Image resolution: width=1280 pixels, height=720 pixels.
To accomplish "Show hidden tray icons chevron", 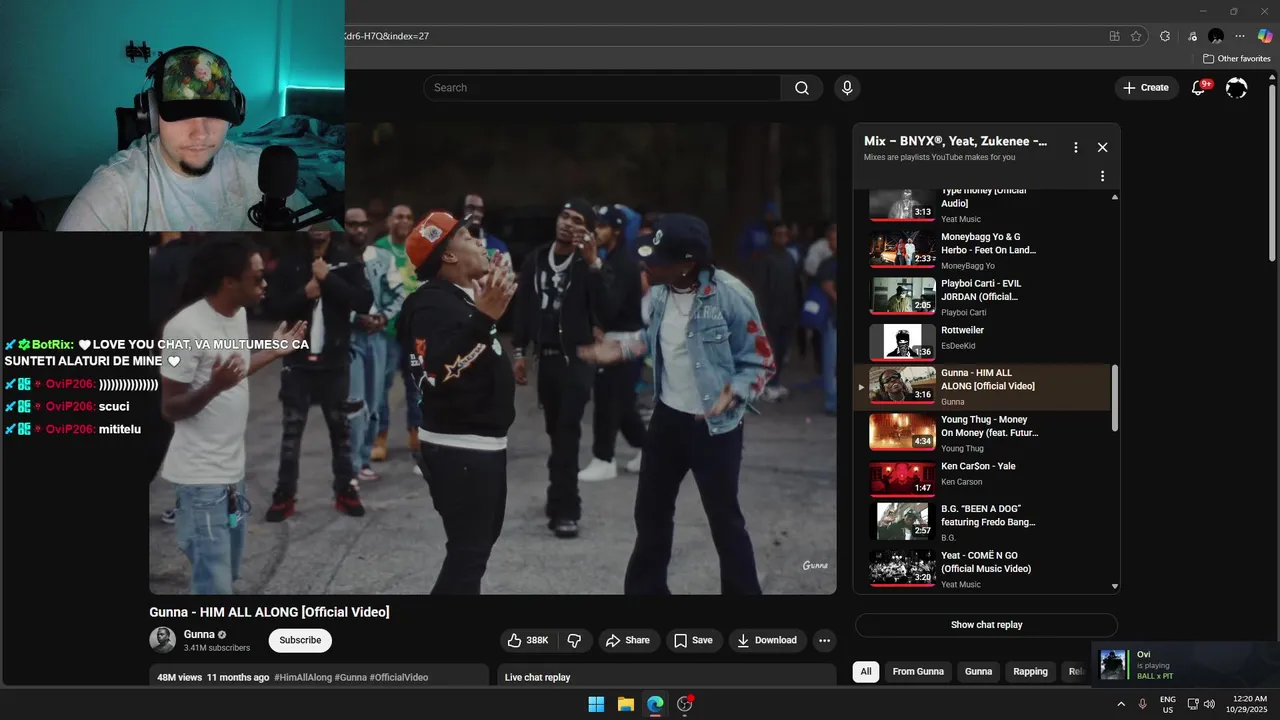I will [1120, 704].
